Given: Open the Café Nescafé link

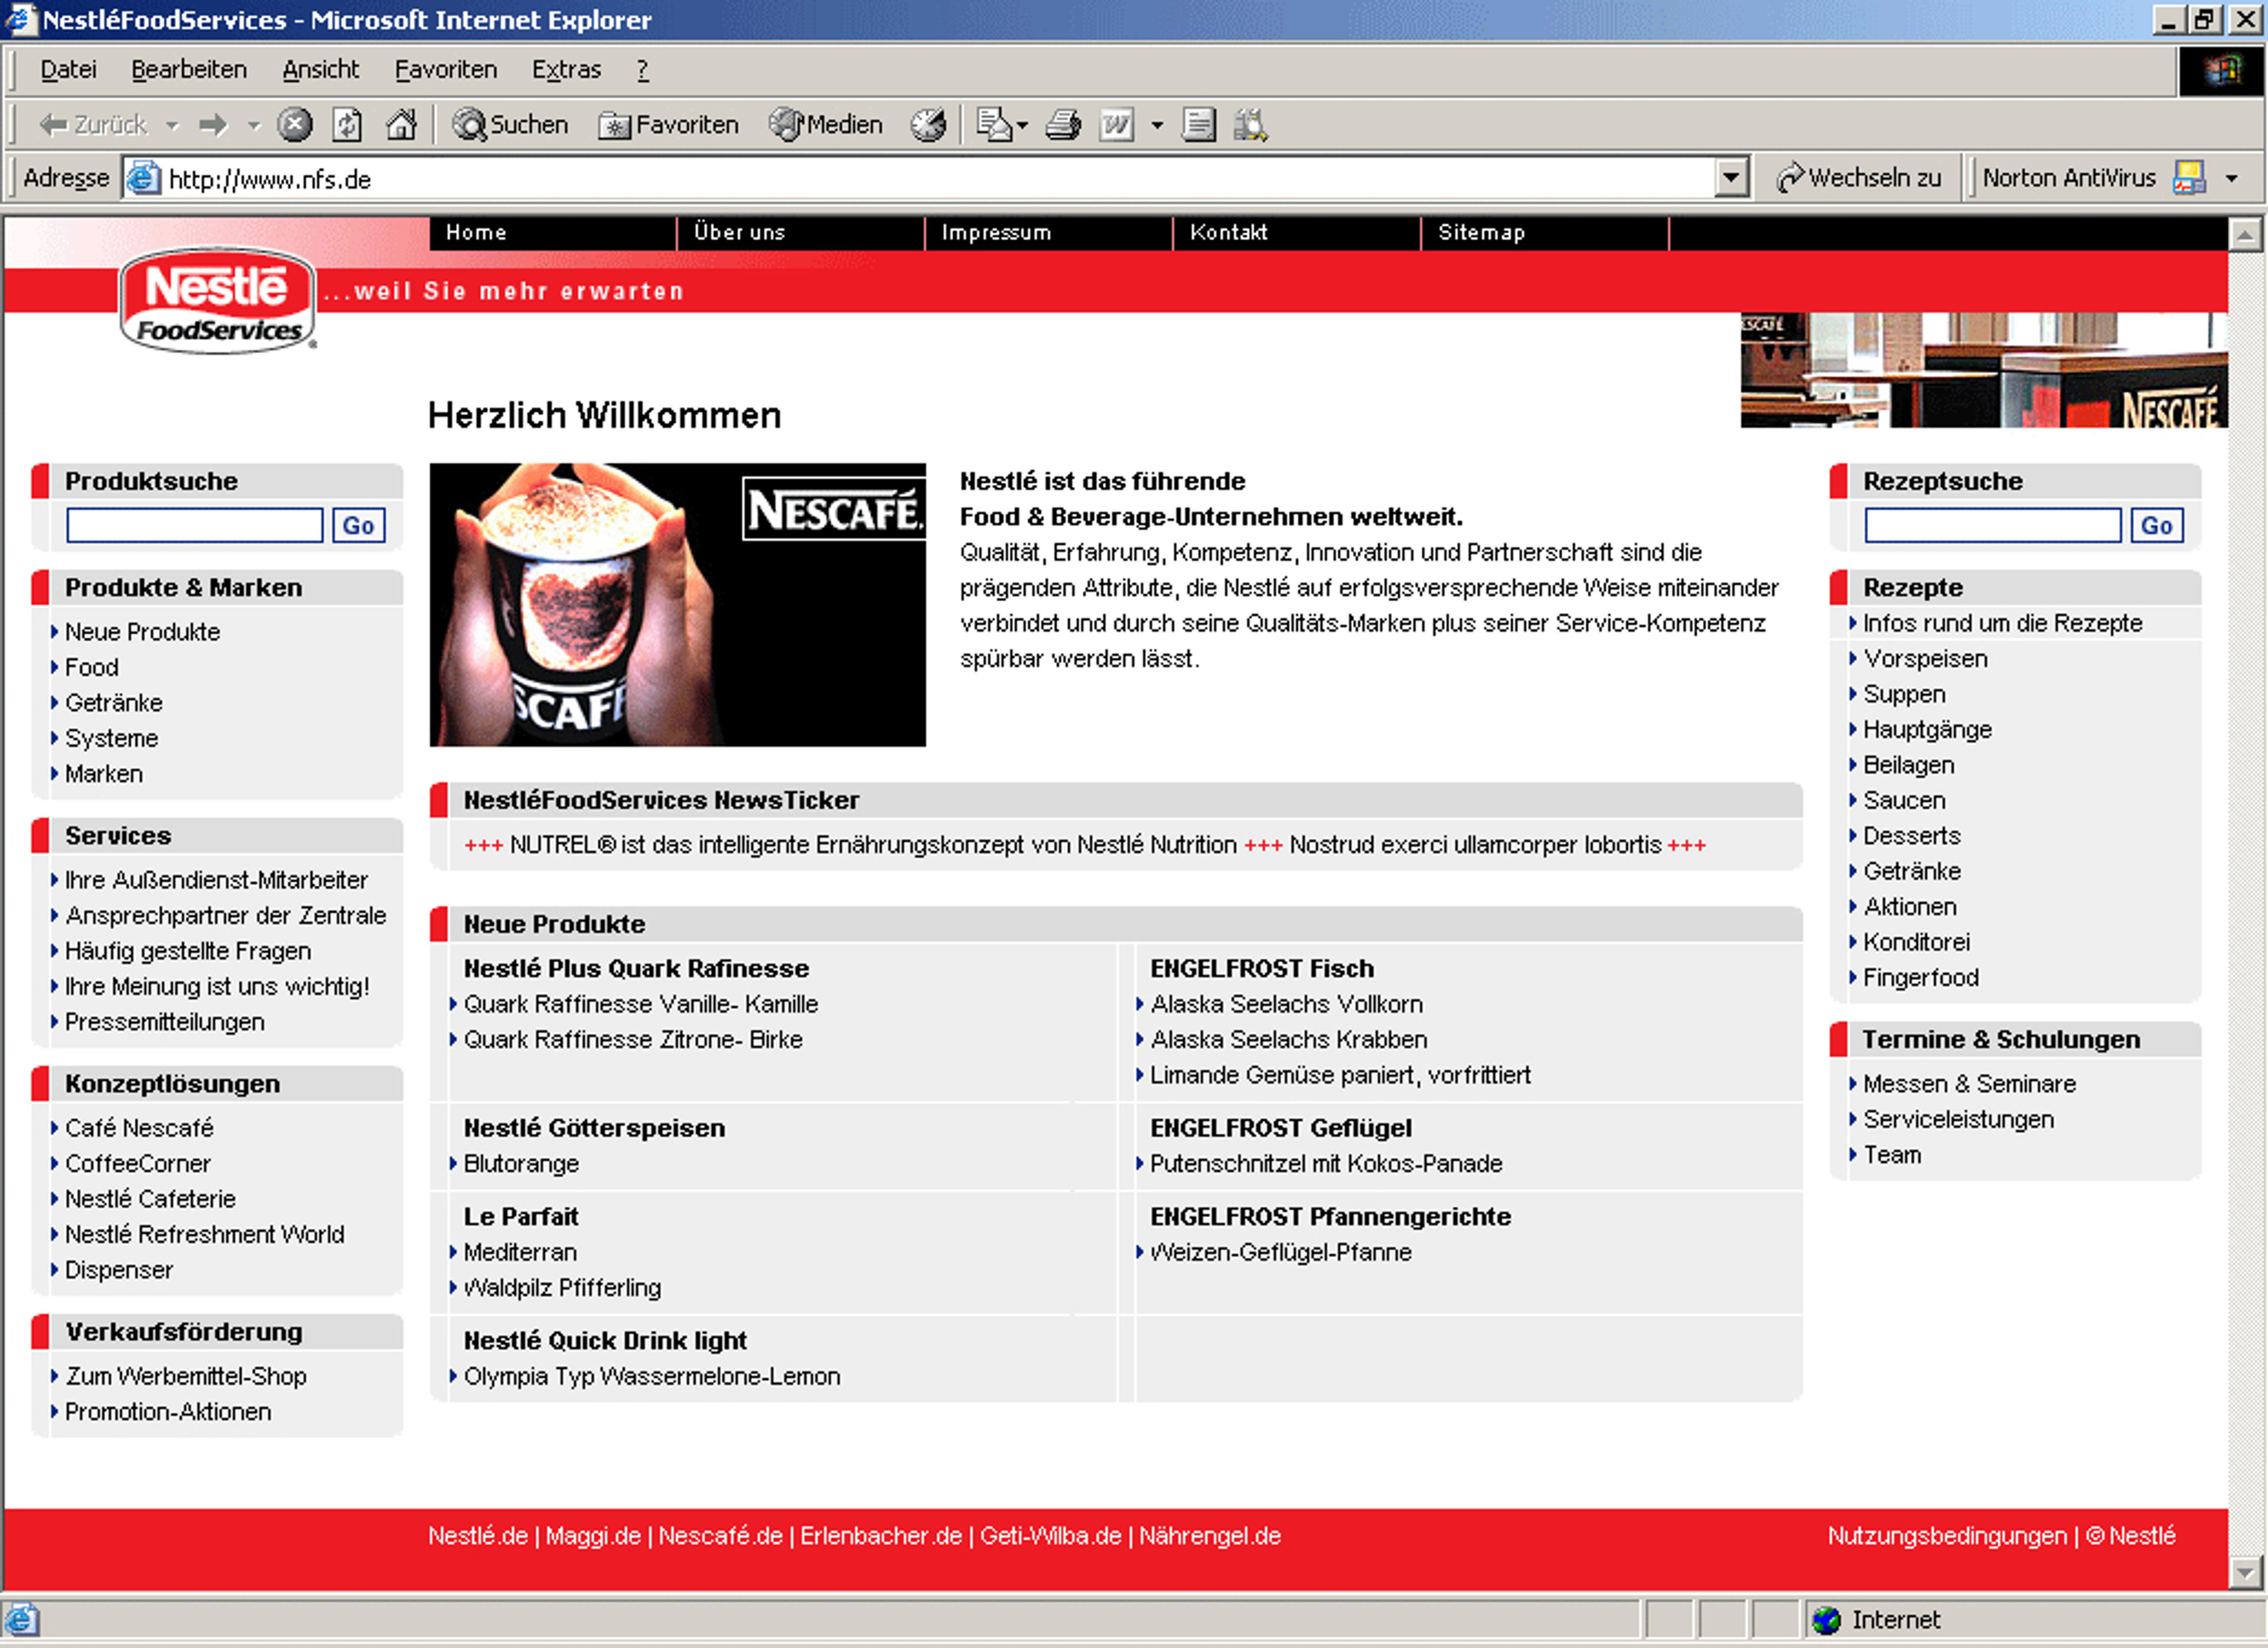Looking at the screenshot, I should pos(139,1128).
